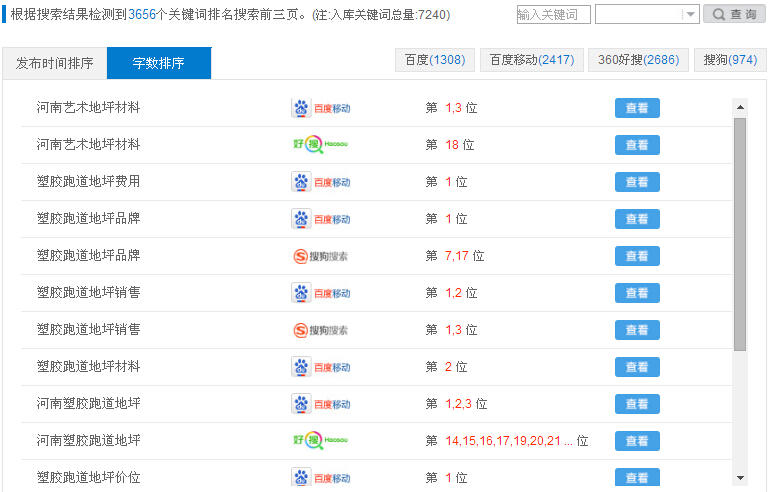Click keyword text 塑胶跑道地坪价位

(89, 477)
